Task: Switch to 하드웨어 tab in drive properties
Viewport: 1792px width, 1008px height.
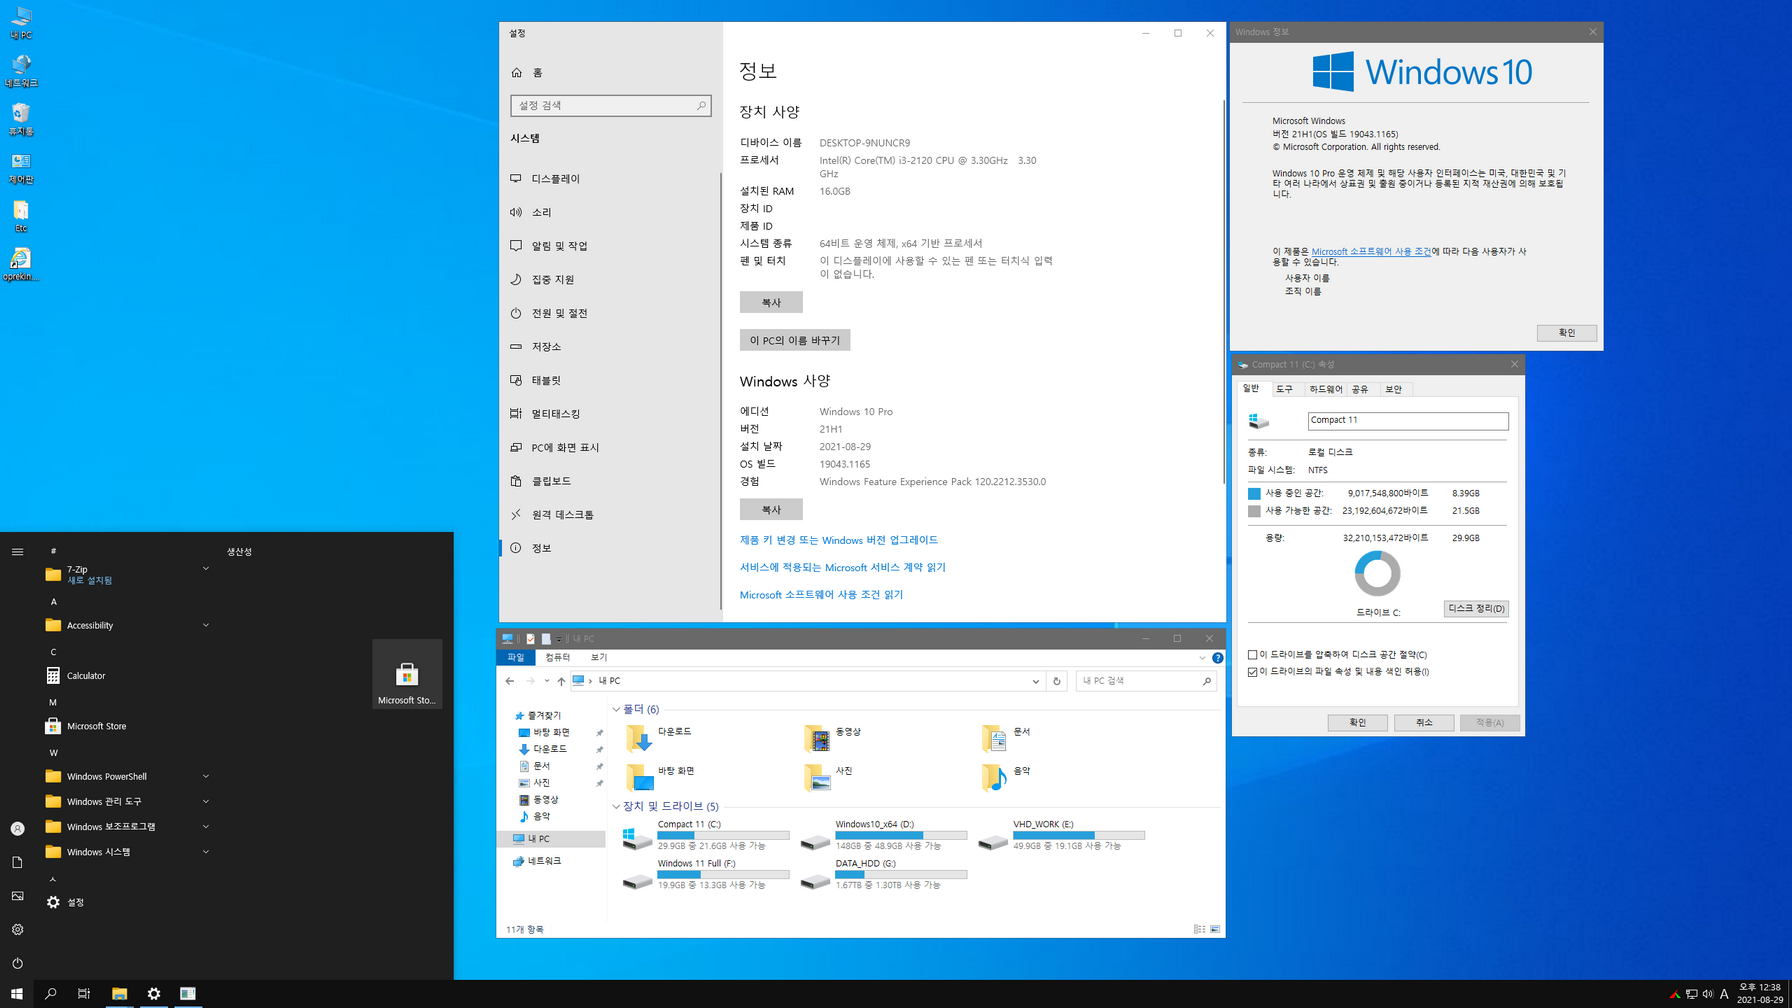Action: [x=1325, y=389]
